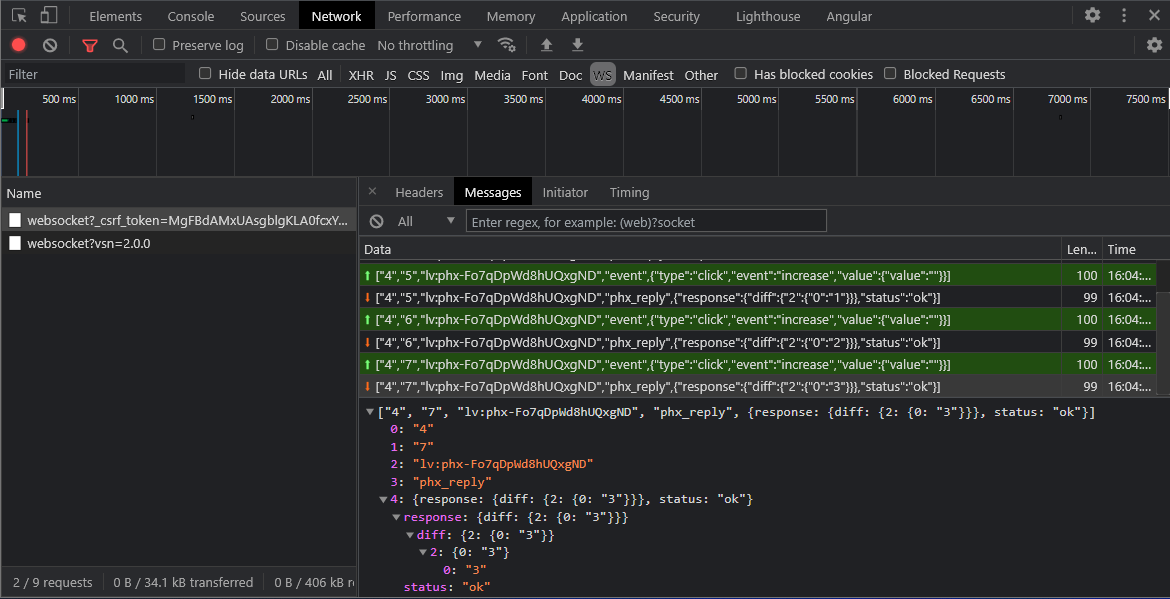The width and height of the screenshot is (1170, 599).
Task: Open the Lighthouse panel
Action: (x=767, y=15)
